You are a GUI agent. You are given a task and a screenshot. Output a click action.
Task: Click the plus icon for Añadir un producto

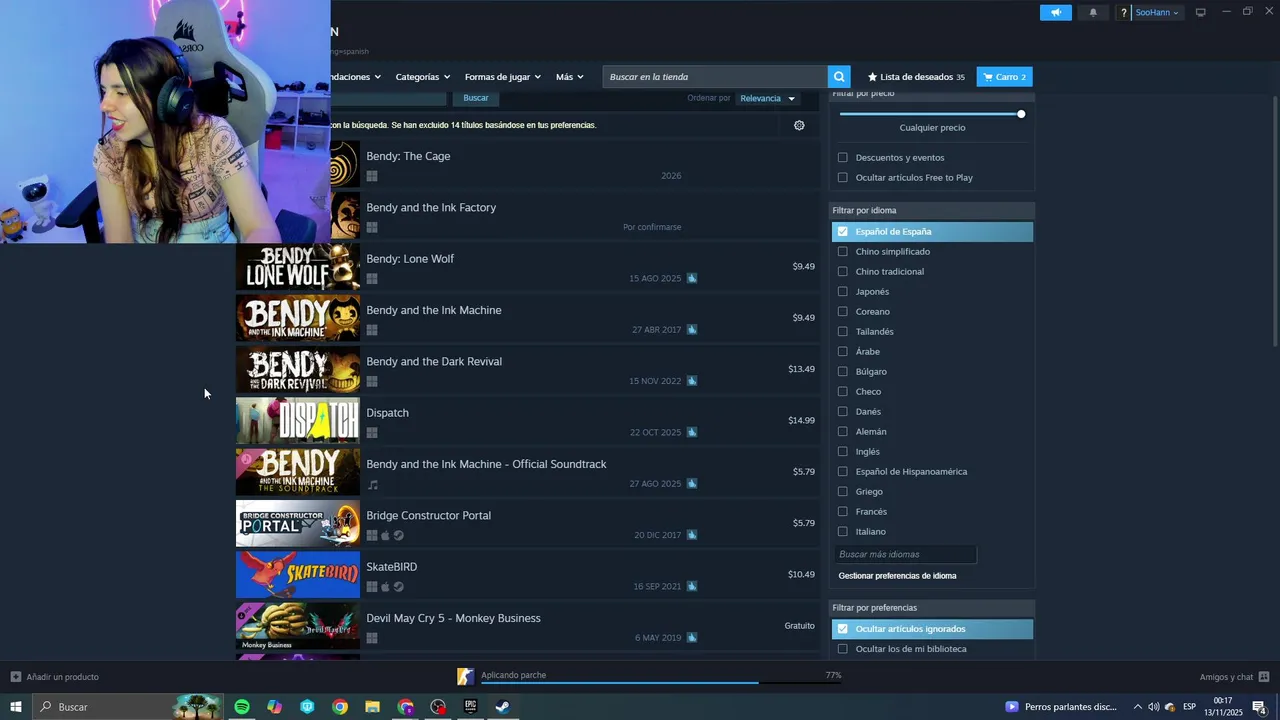(x=16, y=677)
